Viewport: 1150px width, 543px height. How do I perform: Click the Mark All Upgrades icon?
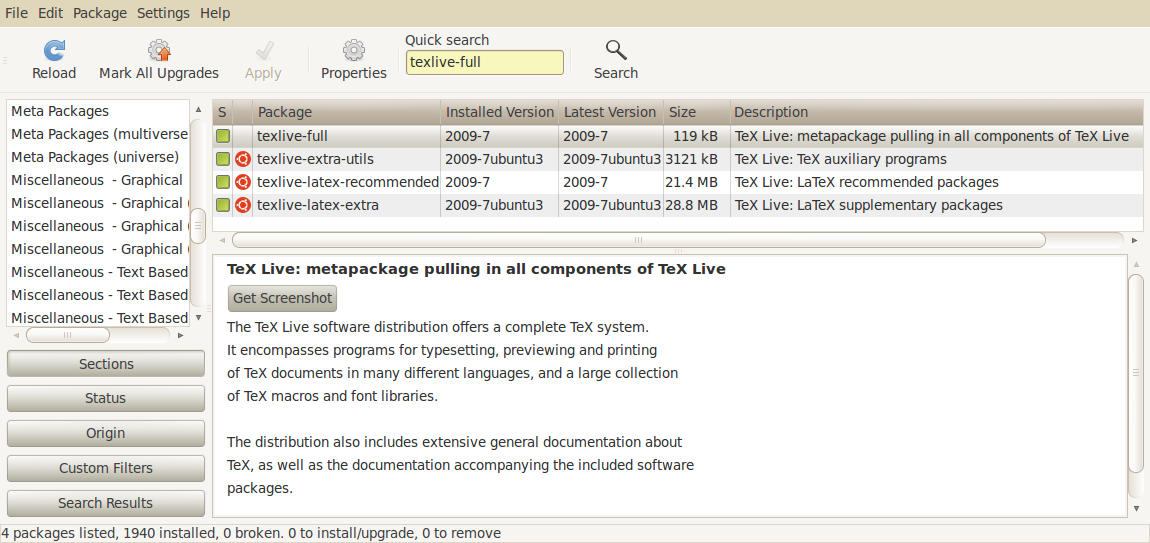[x=159, y=50]
